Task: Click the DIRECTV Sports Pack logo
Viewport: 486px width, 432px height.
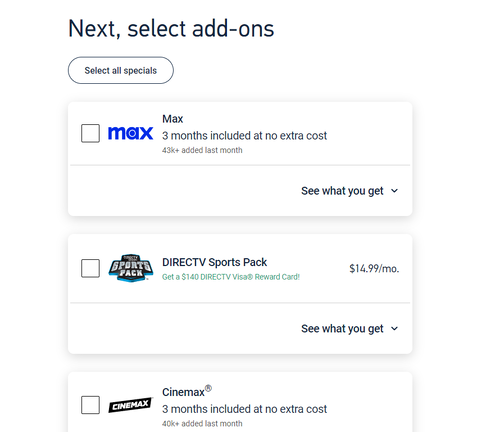Action: point(131,268)
